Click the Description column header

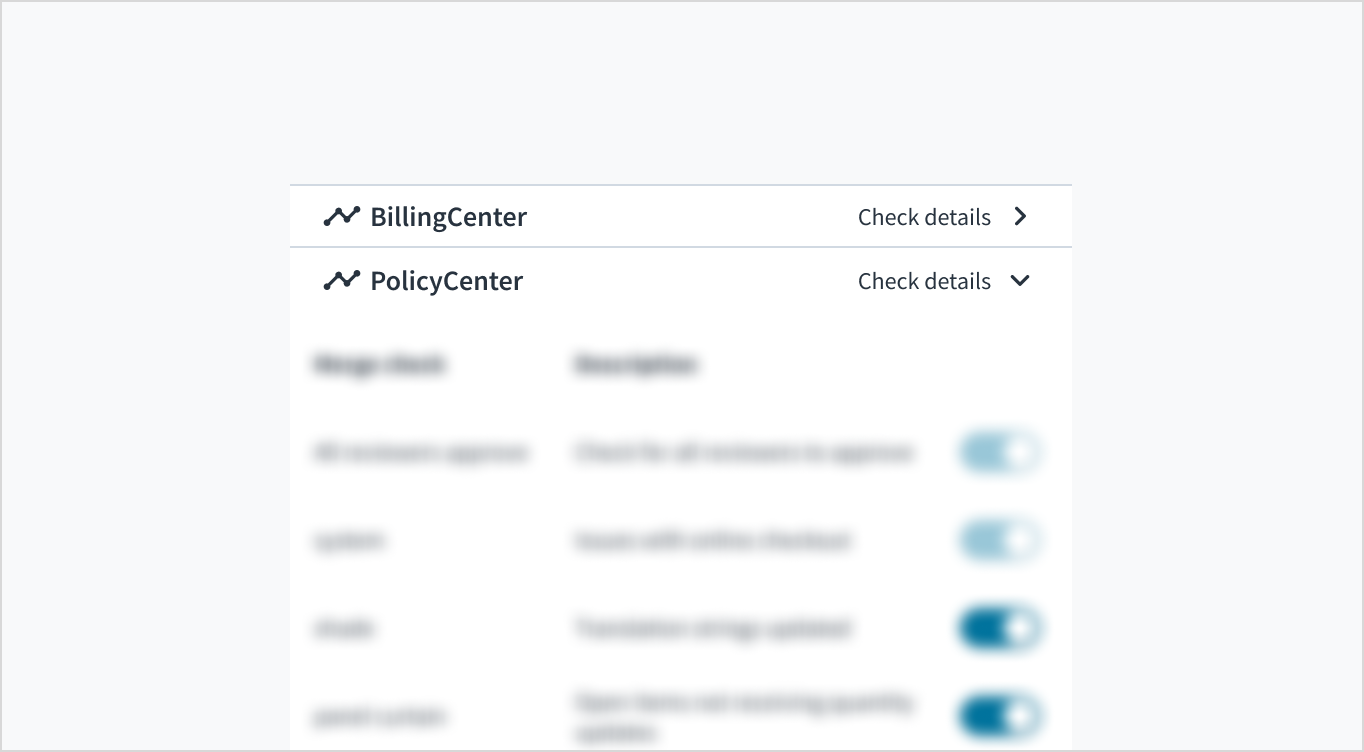[x=635, y=365]
